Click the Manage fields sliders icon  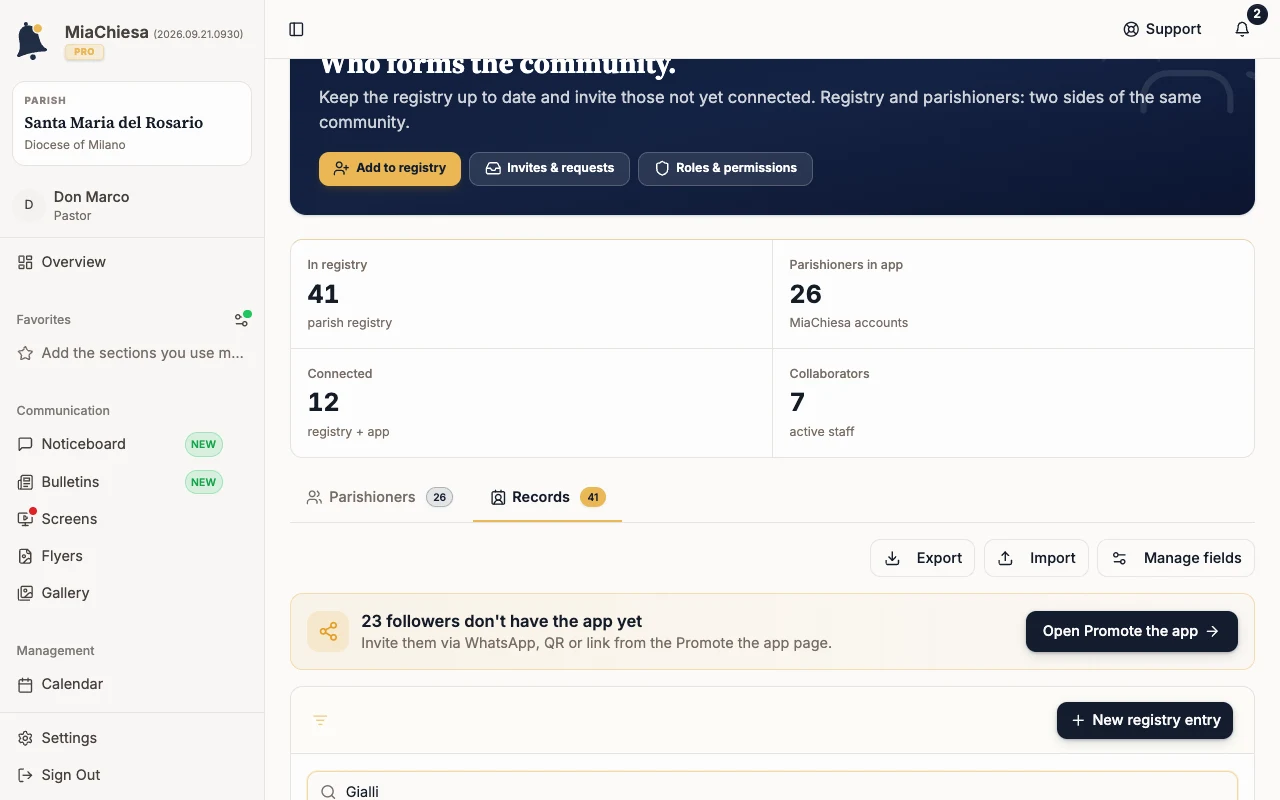click(x=1120, y=558)
